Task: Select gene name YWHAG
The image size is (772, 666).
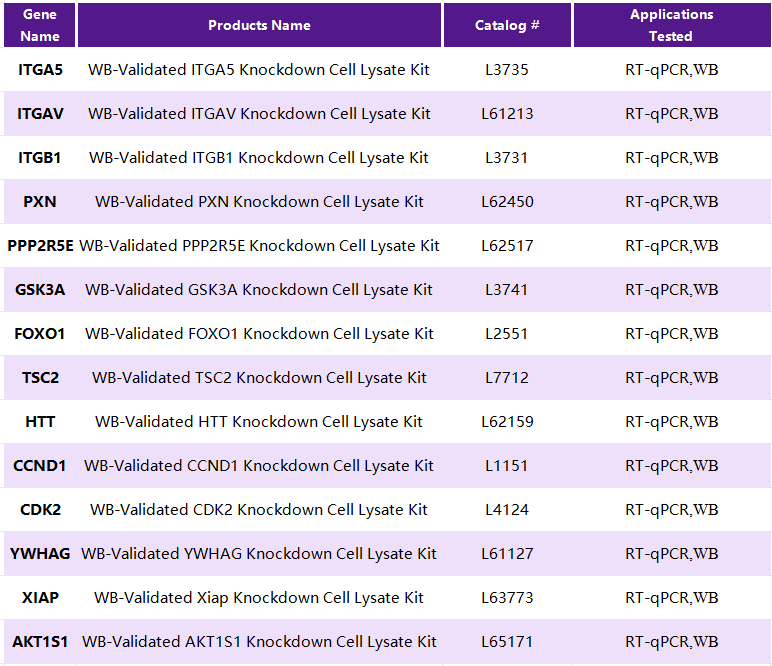Action: pos(40,554)
